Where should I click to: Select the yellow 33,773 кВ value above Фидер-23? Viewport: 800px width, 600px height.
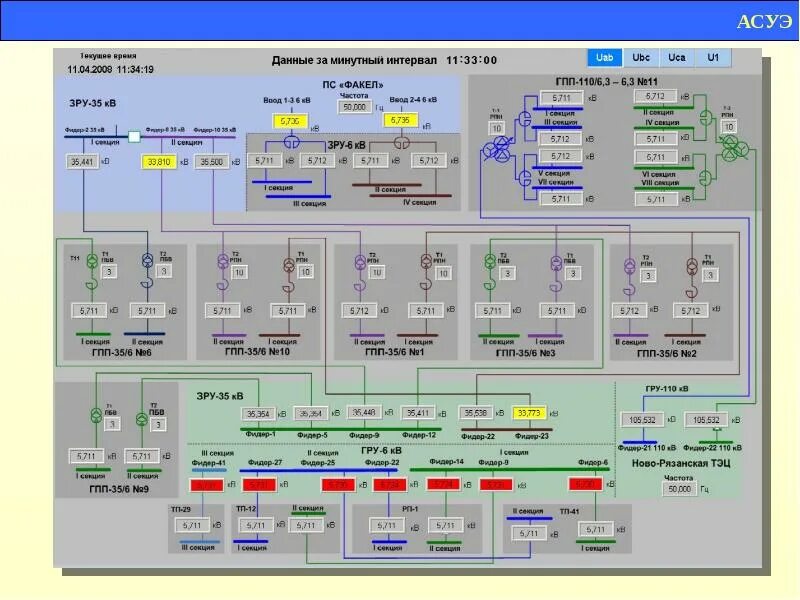(529, 413)
